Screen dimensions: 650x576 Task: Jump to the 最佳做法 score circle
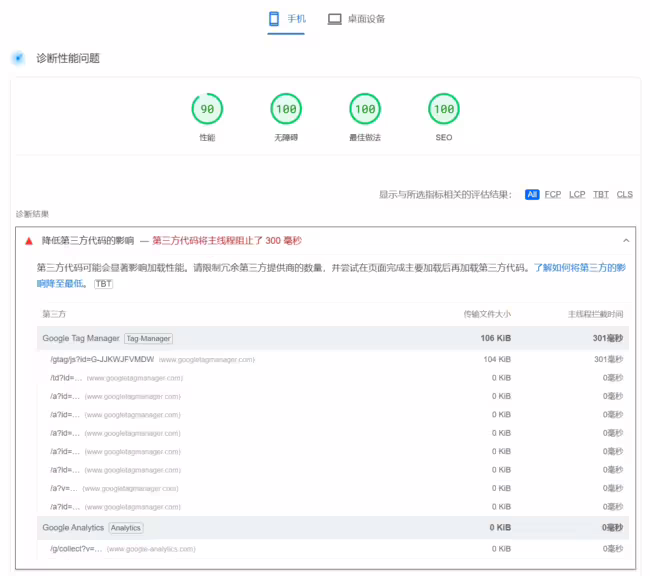click(365, 109)
